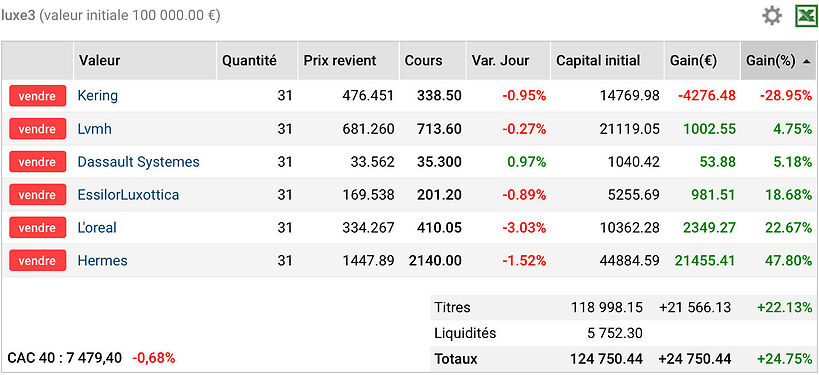Open the Lvmh stock link
The height and width of the screenshot is (375, 819).
[95, 129]
